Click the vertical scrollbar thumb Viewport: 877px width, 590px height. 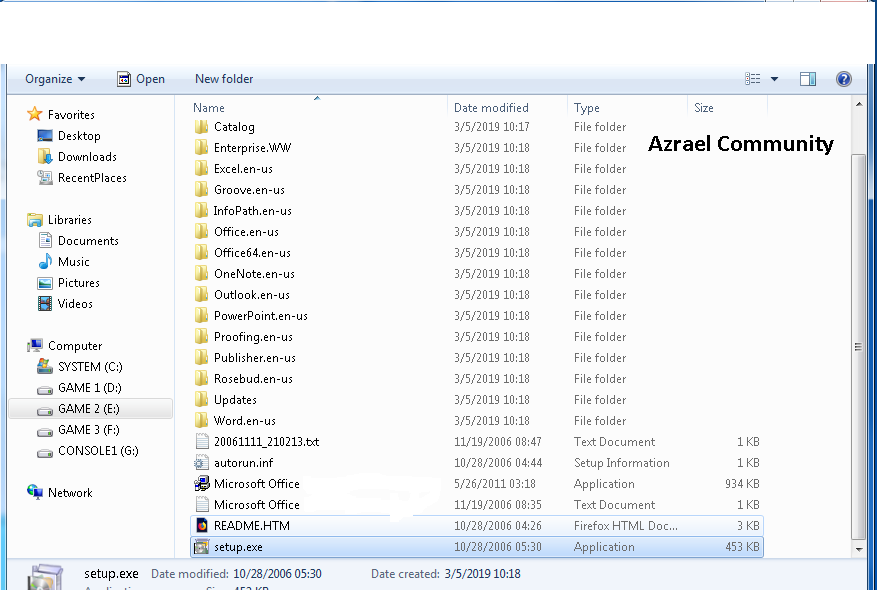(859, 347)
